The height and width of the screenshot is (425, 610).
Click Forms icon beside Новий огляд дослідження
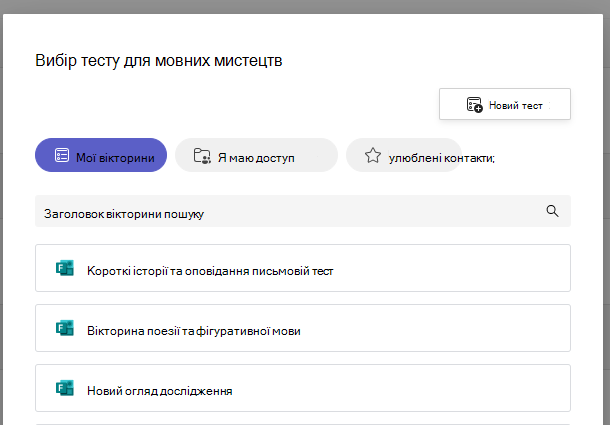pyautogui.click(x=65, y=388)
